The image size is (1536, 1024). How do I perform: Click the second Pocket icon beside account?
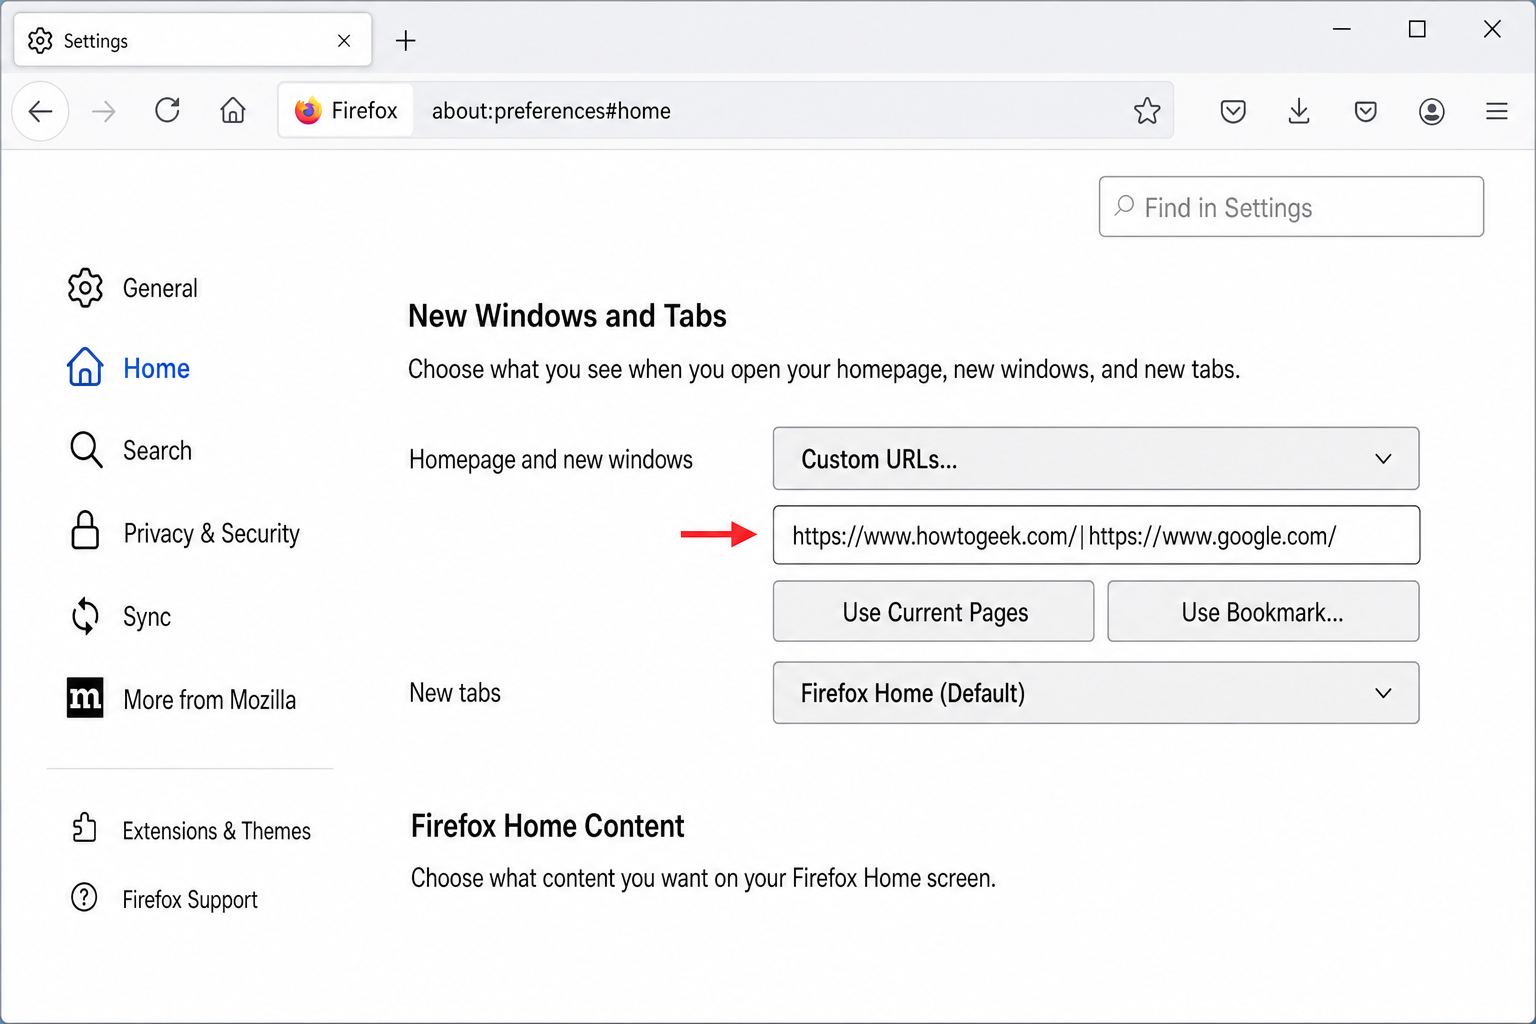point(1365,111)
